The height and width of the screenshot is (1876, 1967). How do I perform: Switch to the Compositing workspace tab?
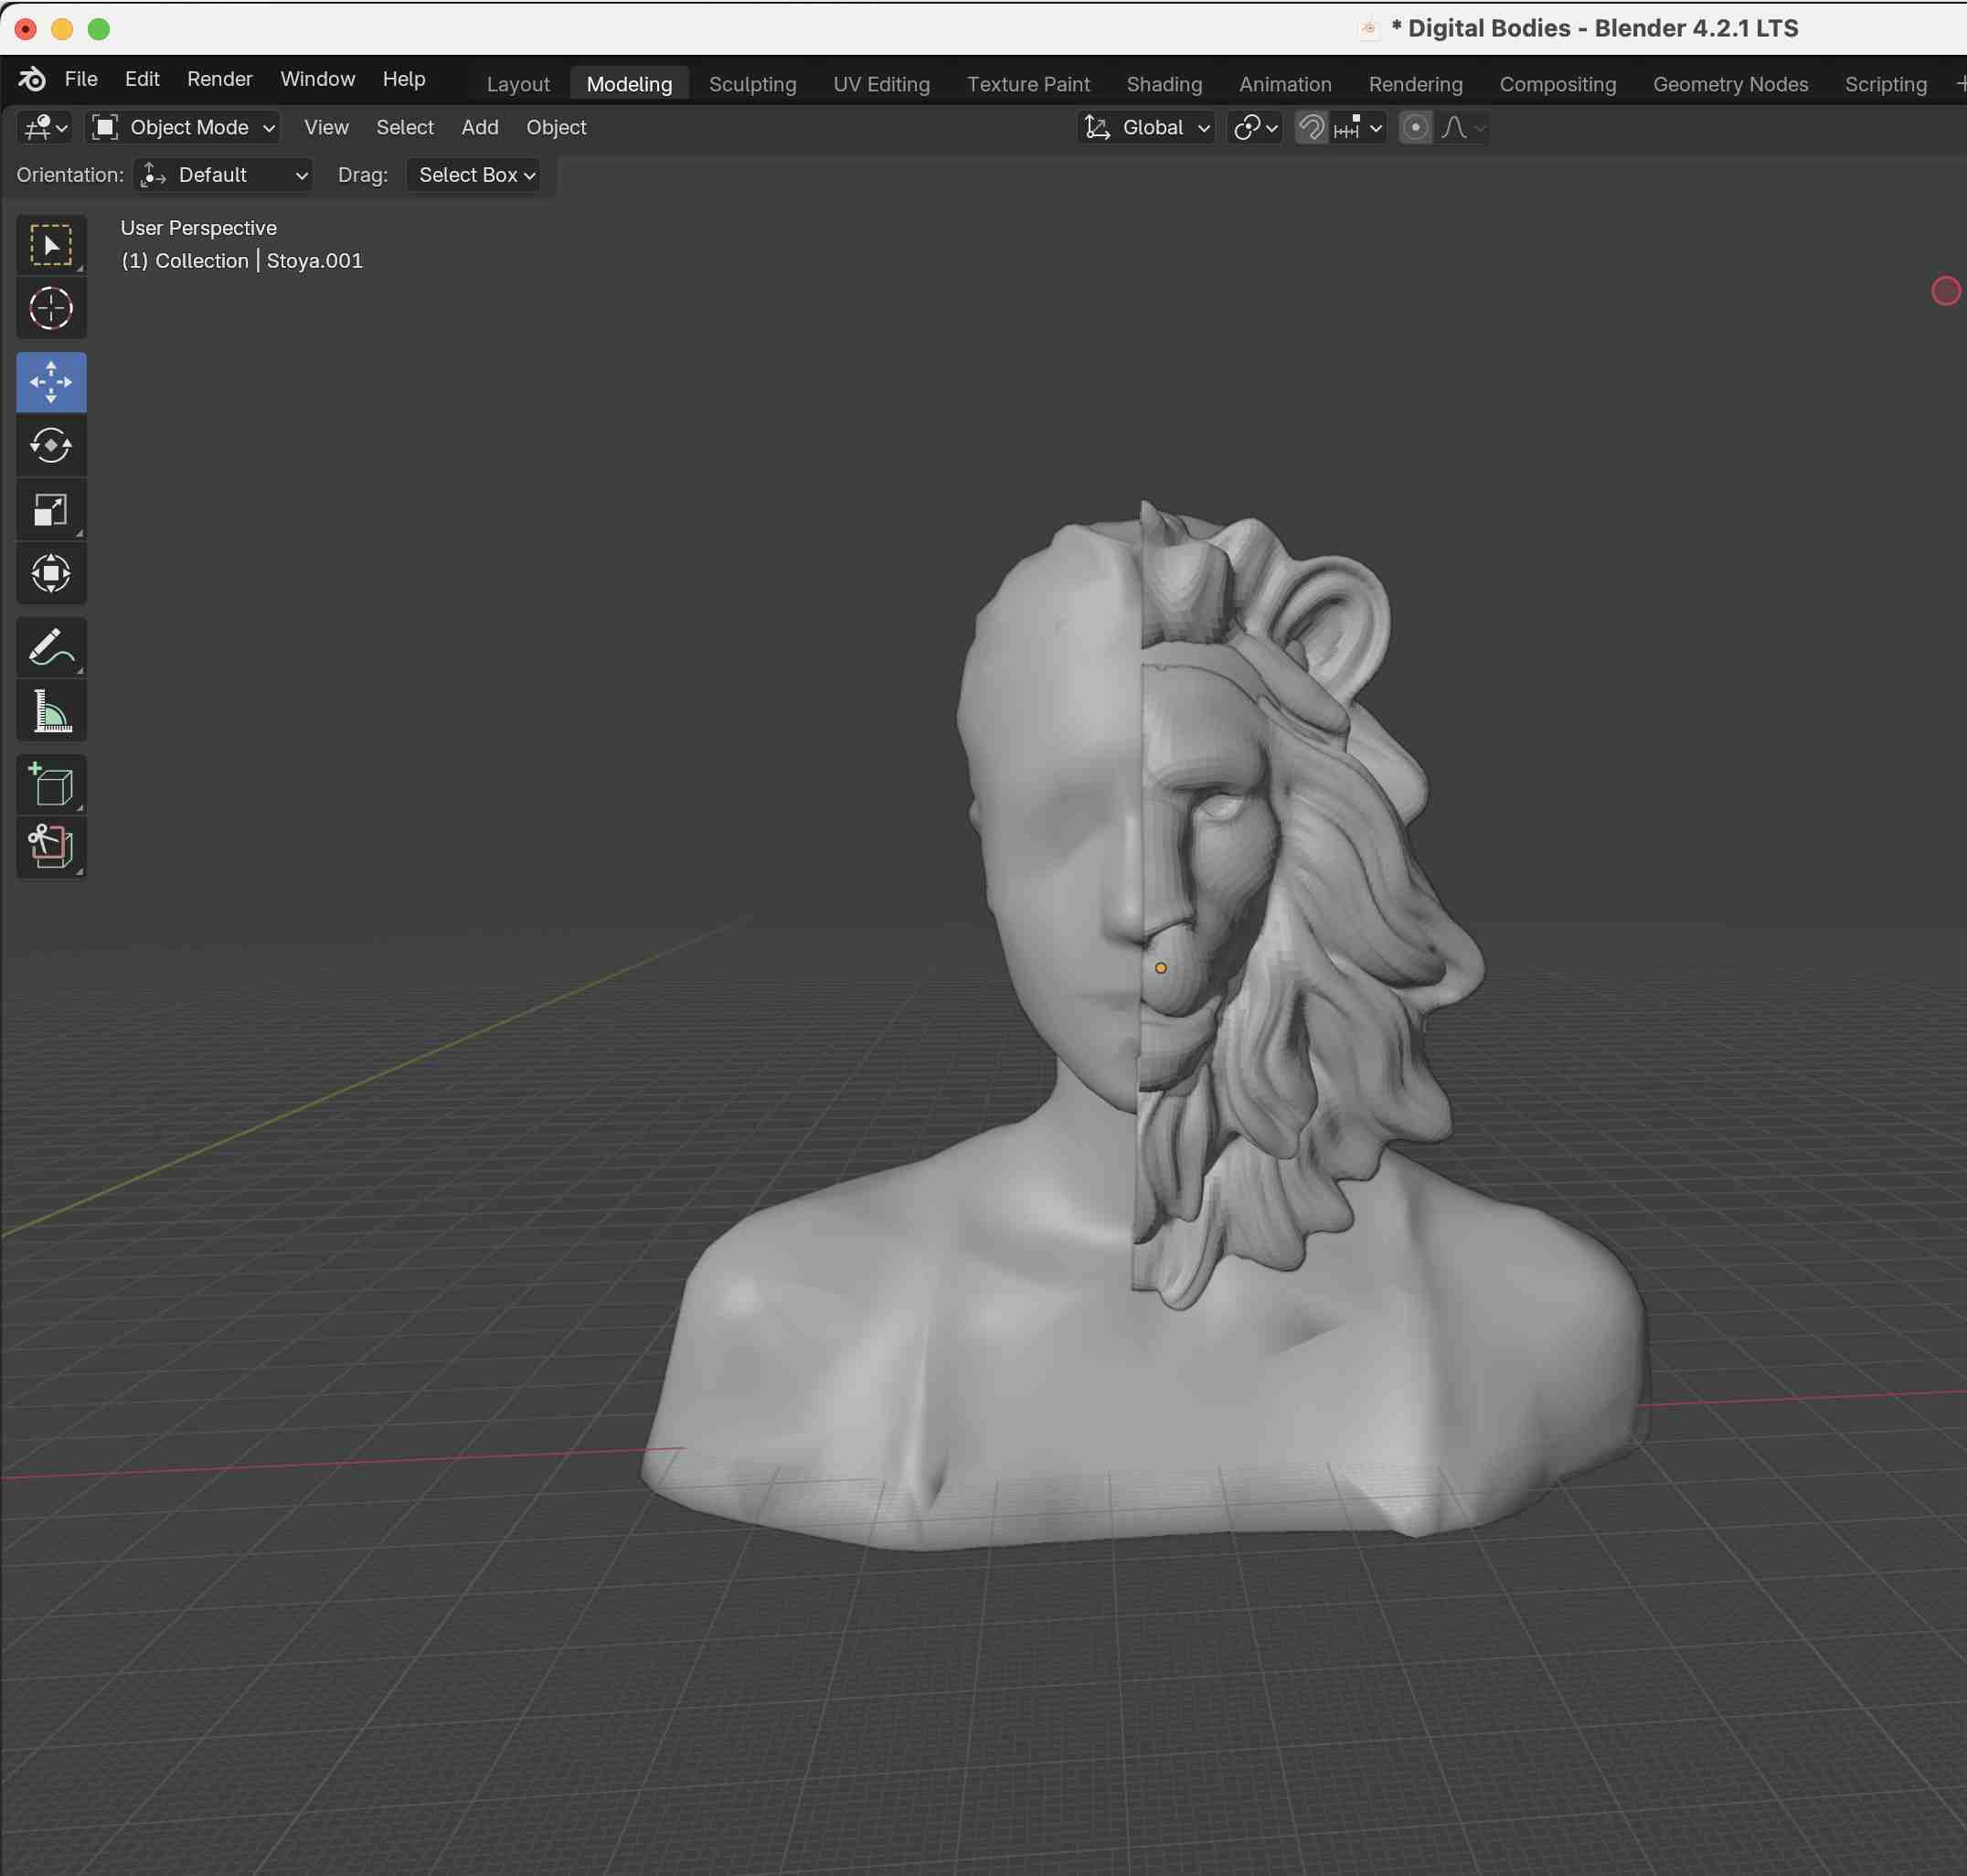(1557, 84)
